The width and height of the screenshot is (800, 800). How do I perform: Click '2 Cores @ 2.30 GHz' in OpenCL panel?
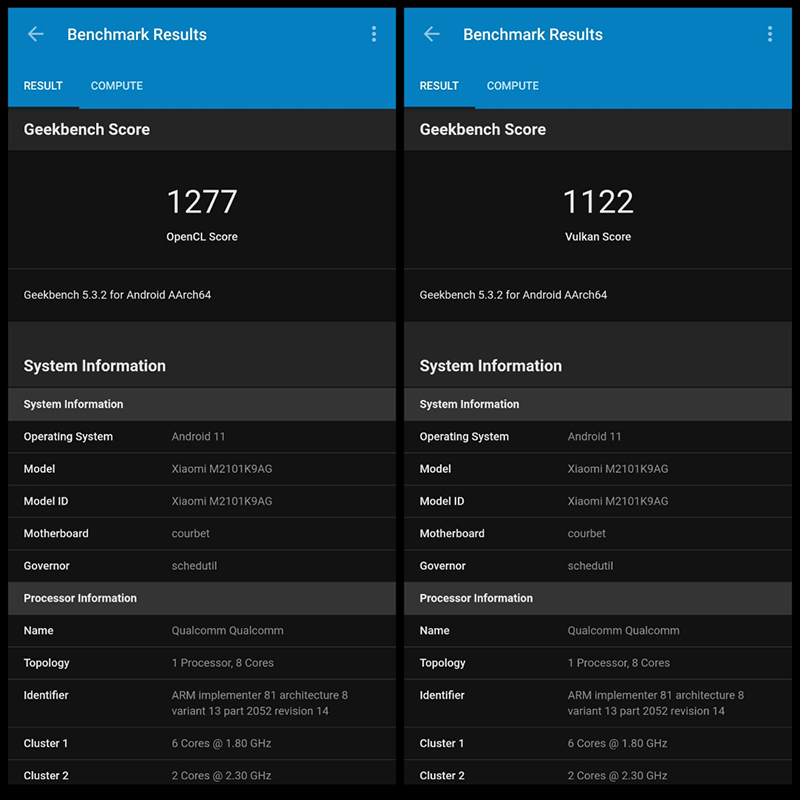pyautogui.click(x=221, y=776)
